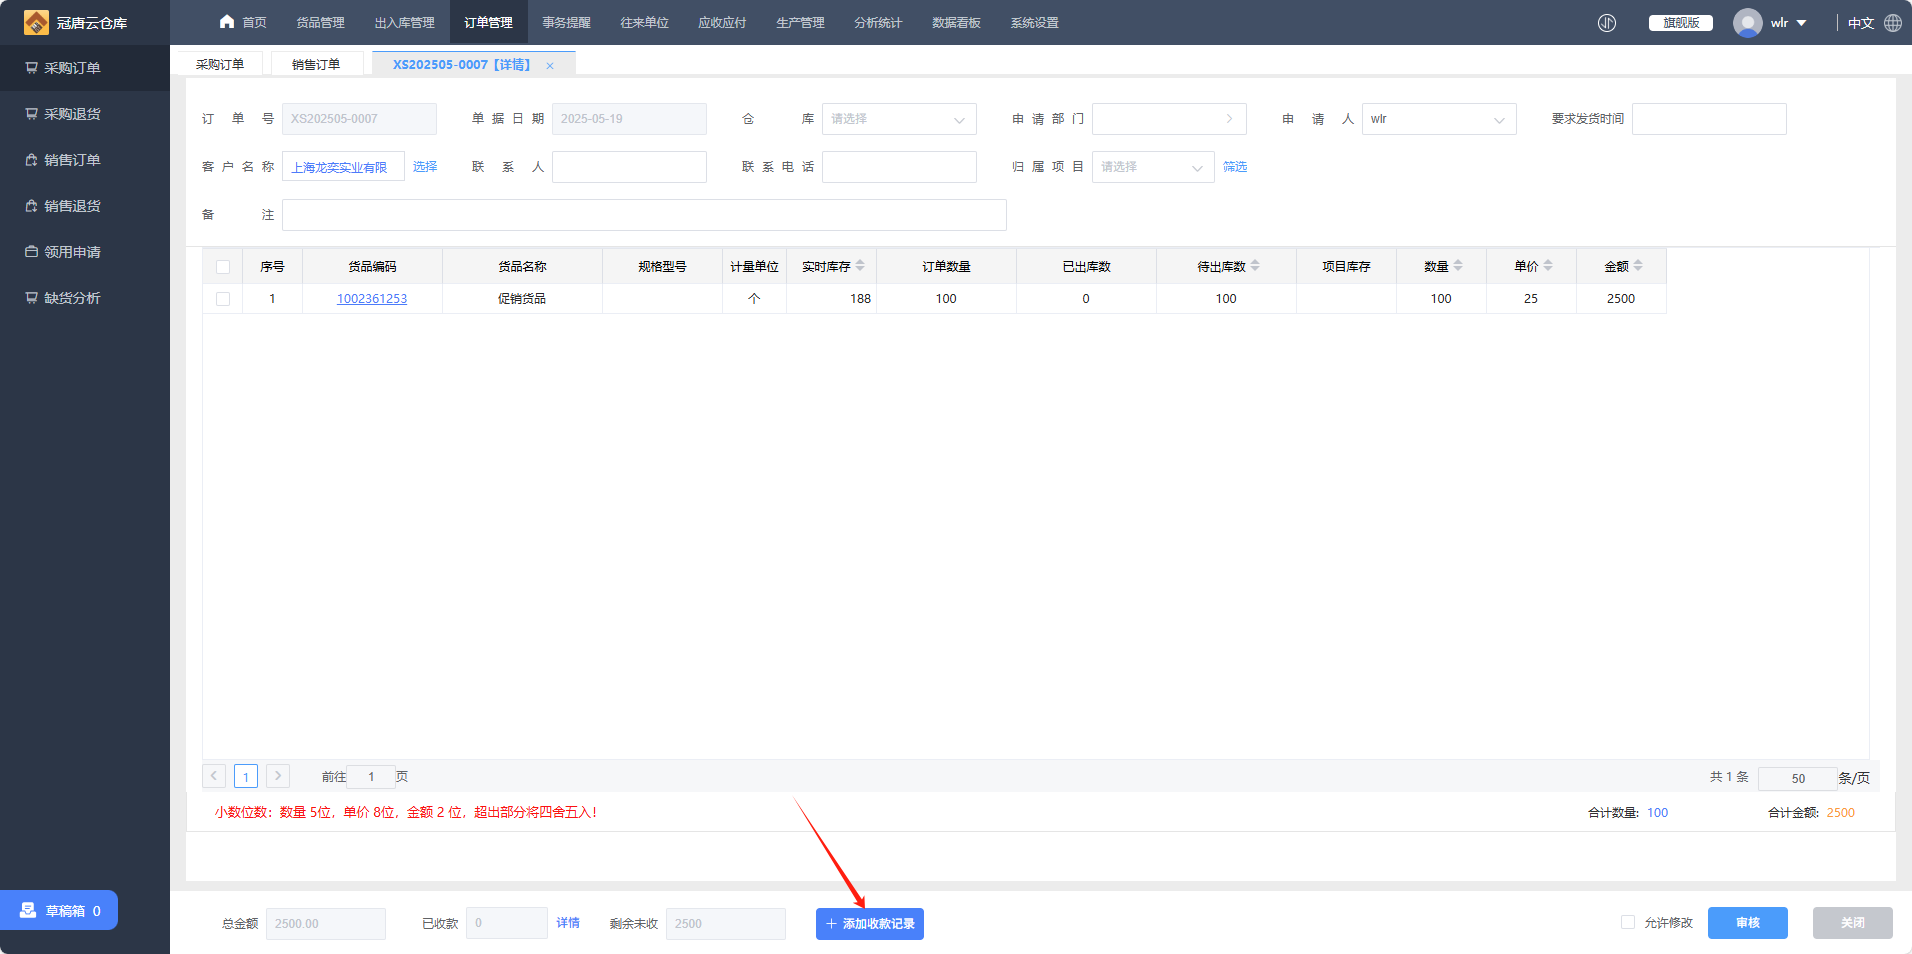Click the circular icon left of 旗舰版
1912x954 pixels.
1607,23
